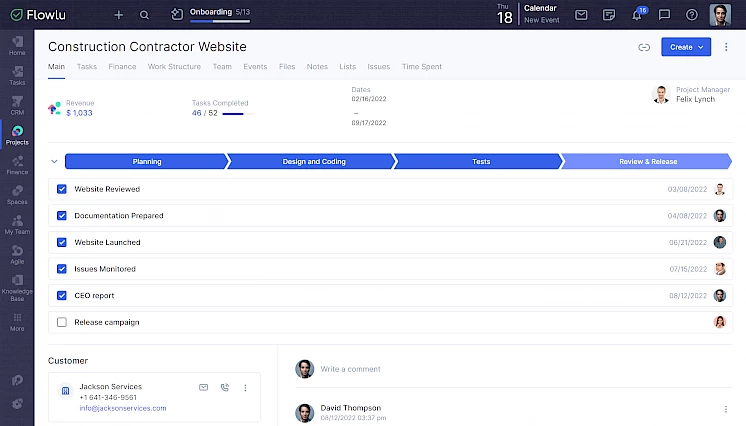
Task: Open notifications bell icon
Action: pos(637,15)
